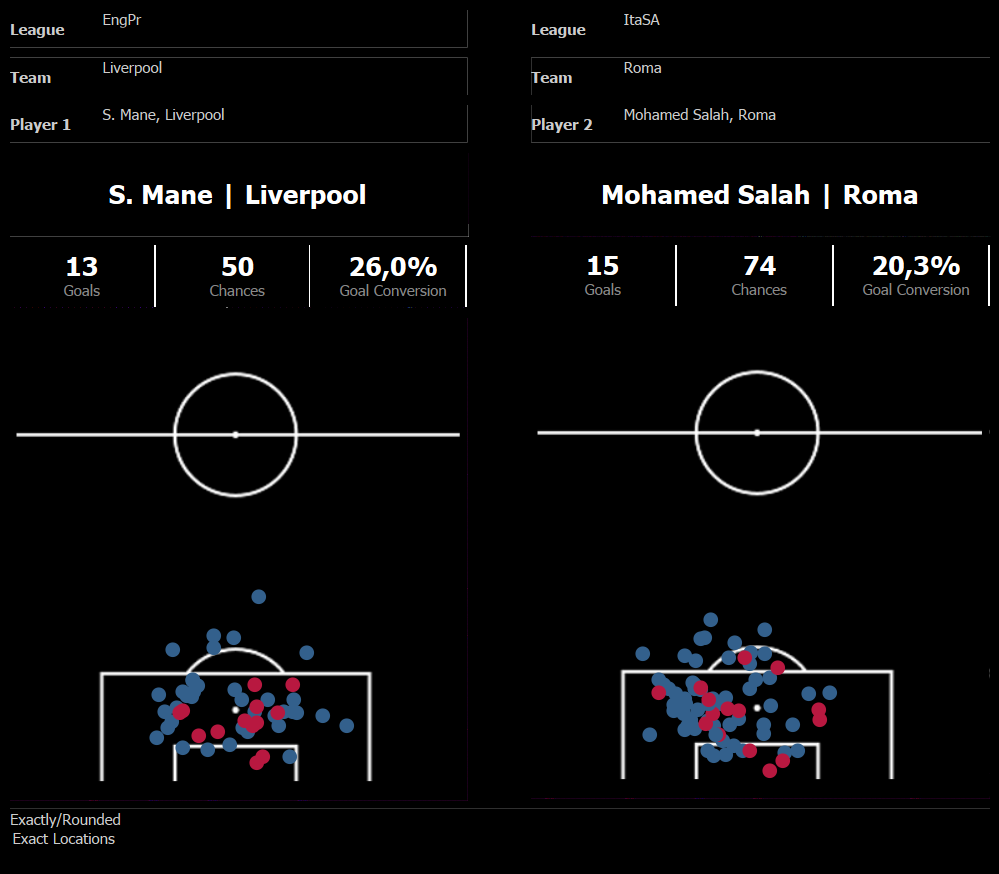
Task: Select the leftmost blue dot outside Salah's penalty box
Action: (643, 654)
